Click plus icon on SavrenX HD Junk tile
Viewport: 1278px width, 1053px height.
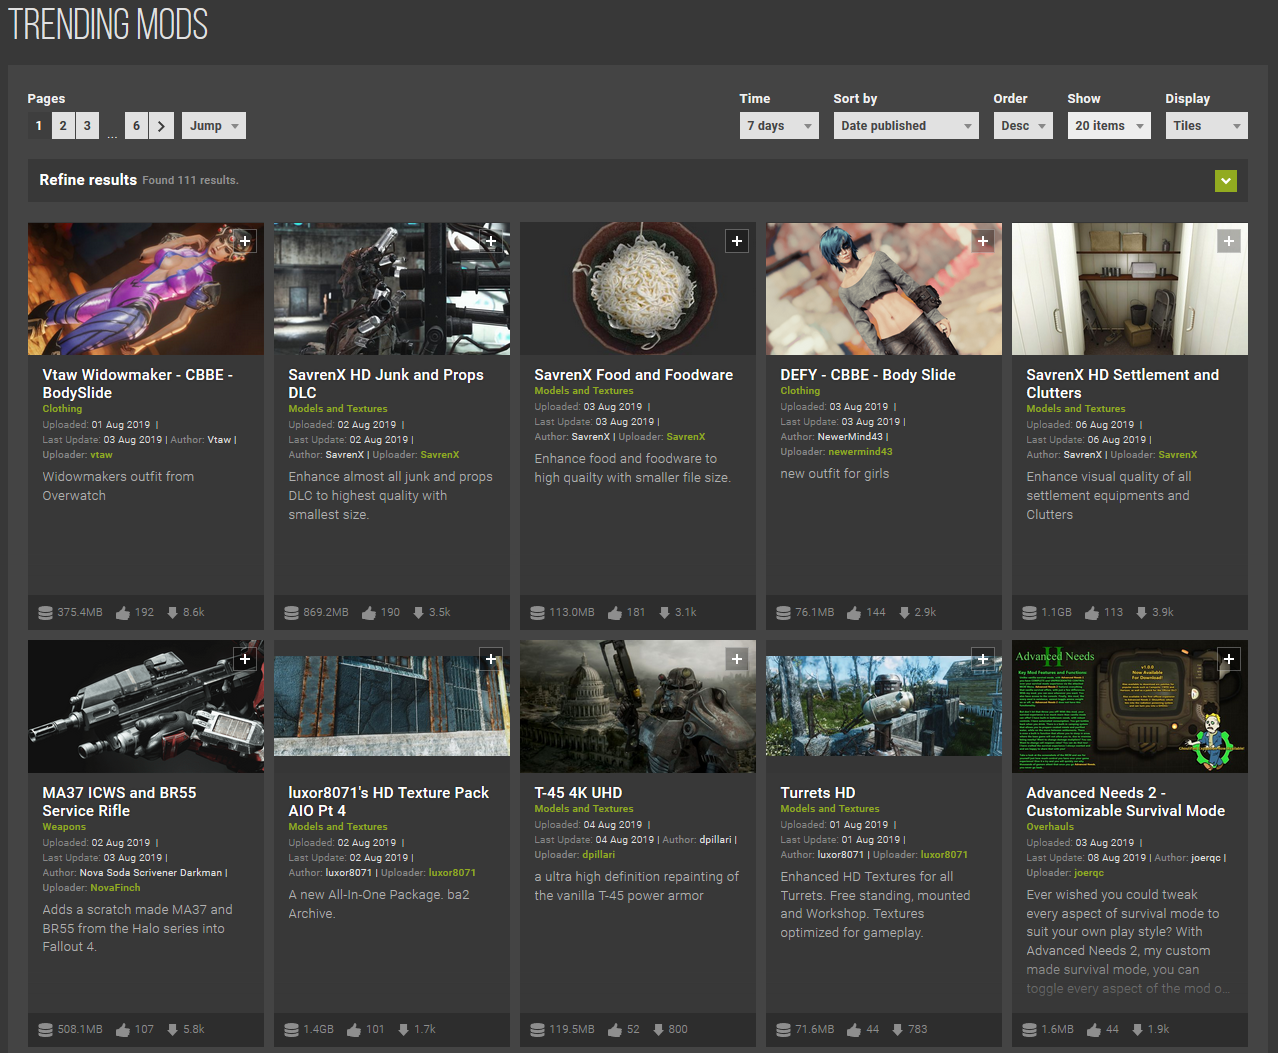[491, 241]
